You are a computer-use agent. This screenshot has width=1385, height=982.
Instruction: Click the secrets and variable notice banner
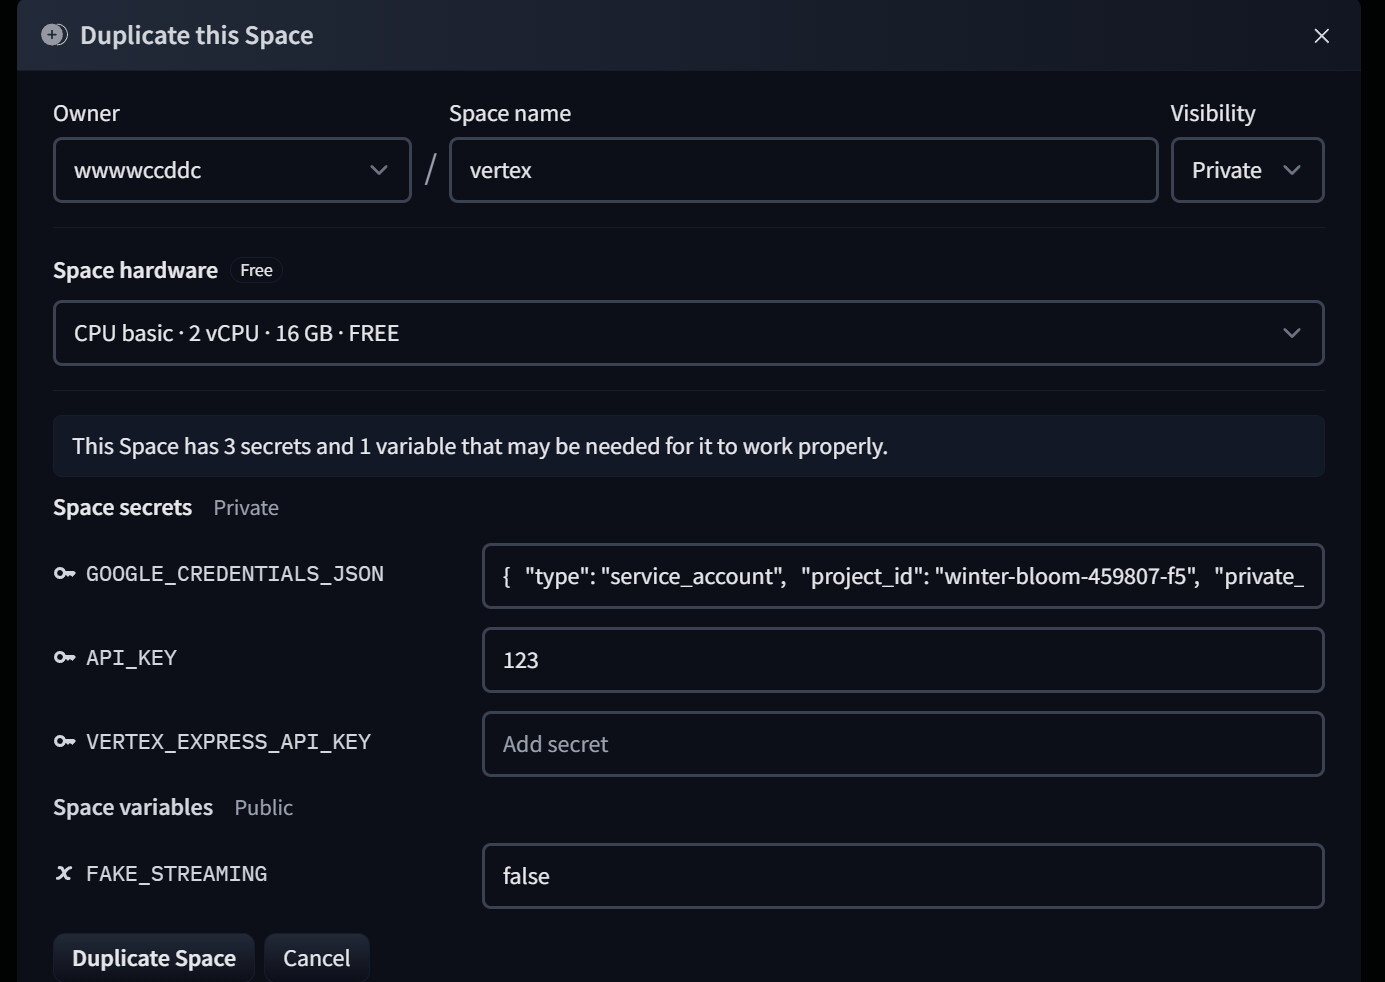coord(688,446)
